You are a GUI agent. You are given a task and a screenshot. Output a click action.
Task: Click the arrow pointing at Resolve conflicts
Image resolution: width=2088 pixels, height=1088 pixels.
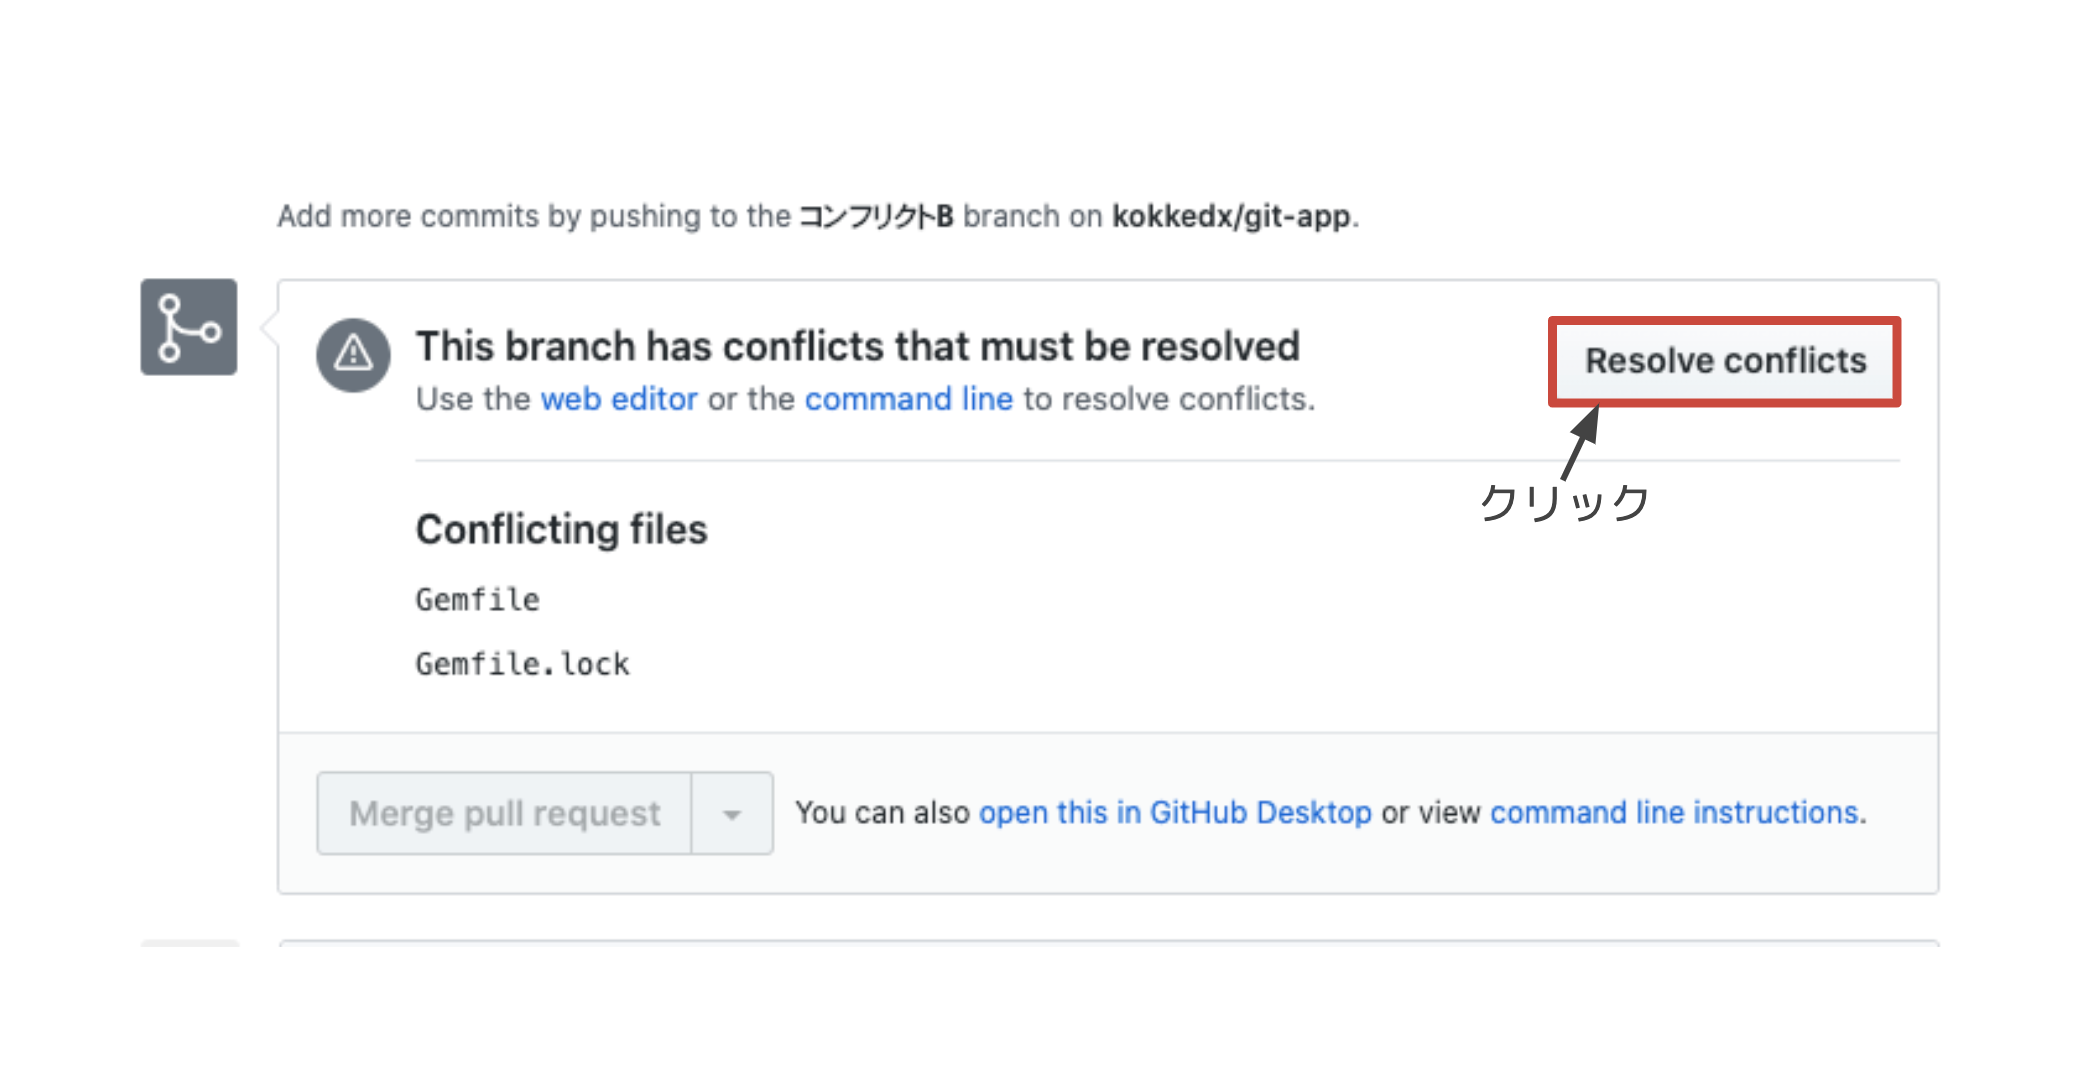pyautogui.click(x=1581, y=443)
